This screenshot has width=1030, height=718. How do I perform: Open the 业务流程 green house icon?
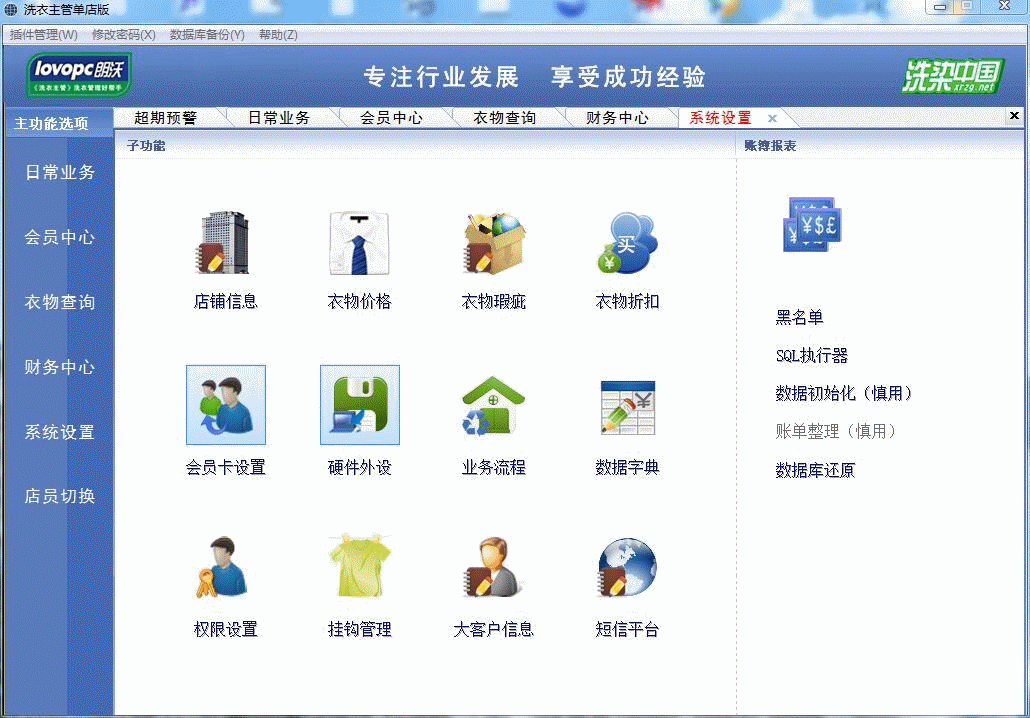(493, 405)
